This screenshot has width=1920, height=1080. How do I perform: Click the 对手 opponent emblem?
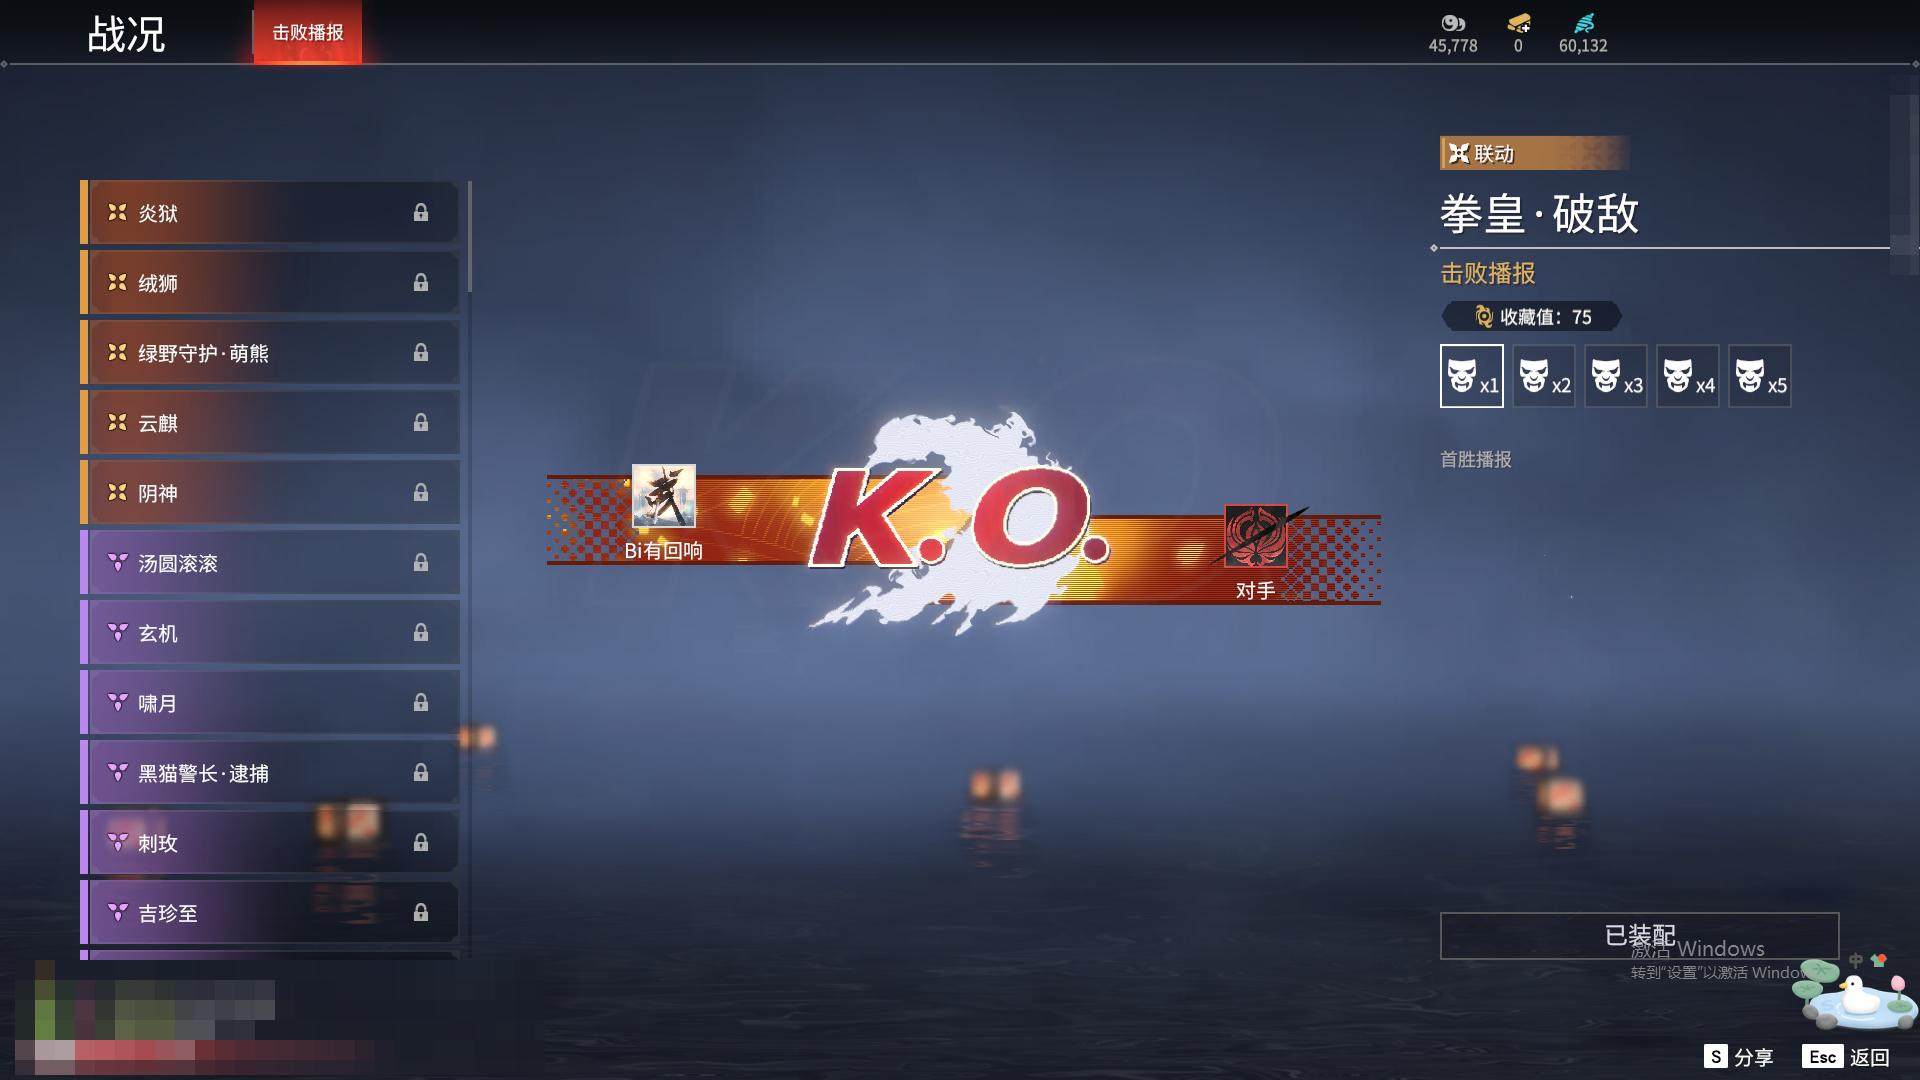pyautogui.click(x=1255, y=537)
